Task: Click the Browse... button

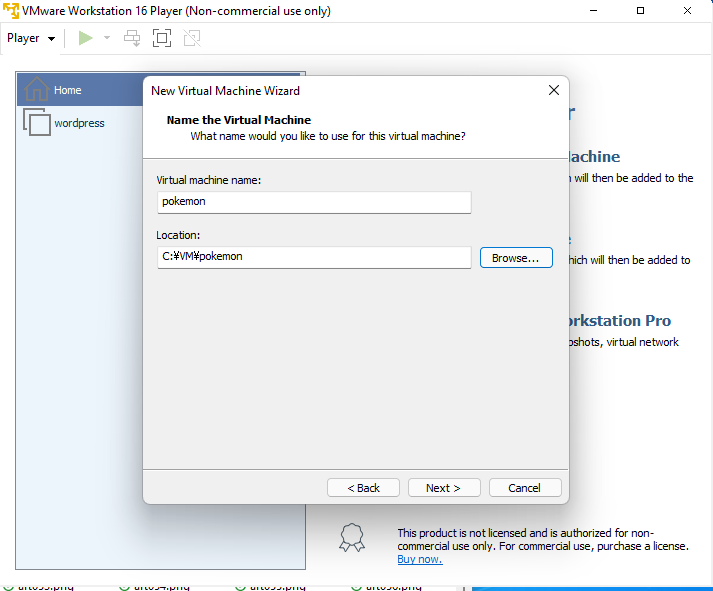Action: [516, 258]
